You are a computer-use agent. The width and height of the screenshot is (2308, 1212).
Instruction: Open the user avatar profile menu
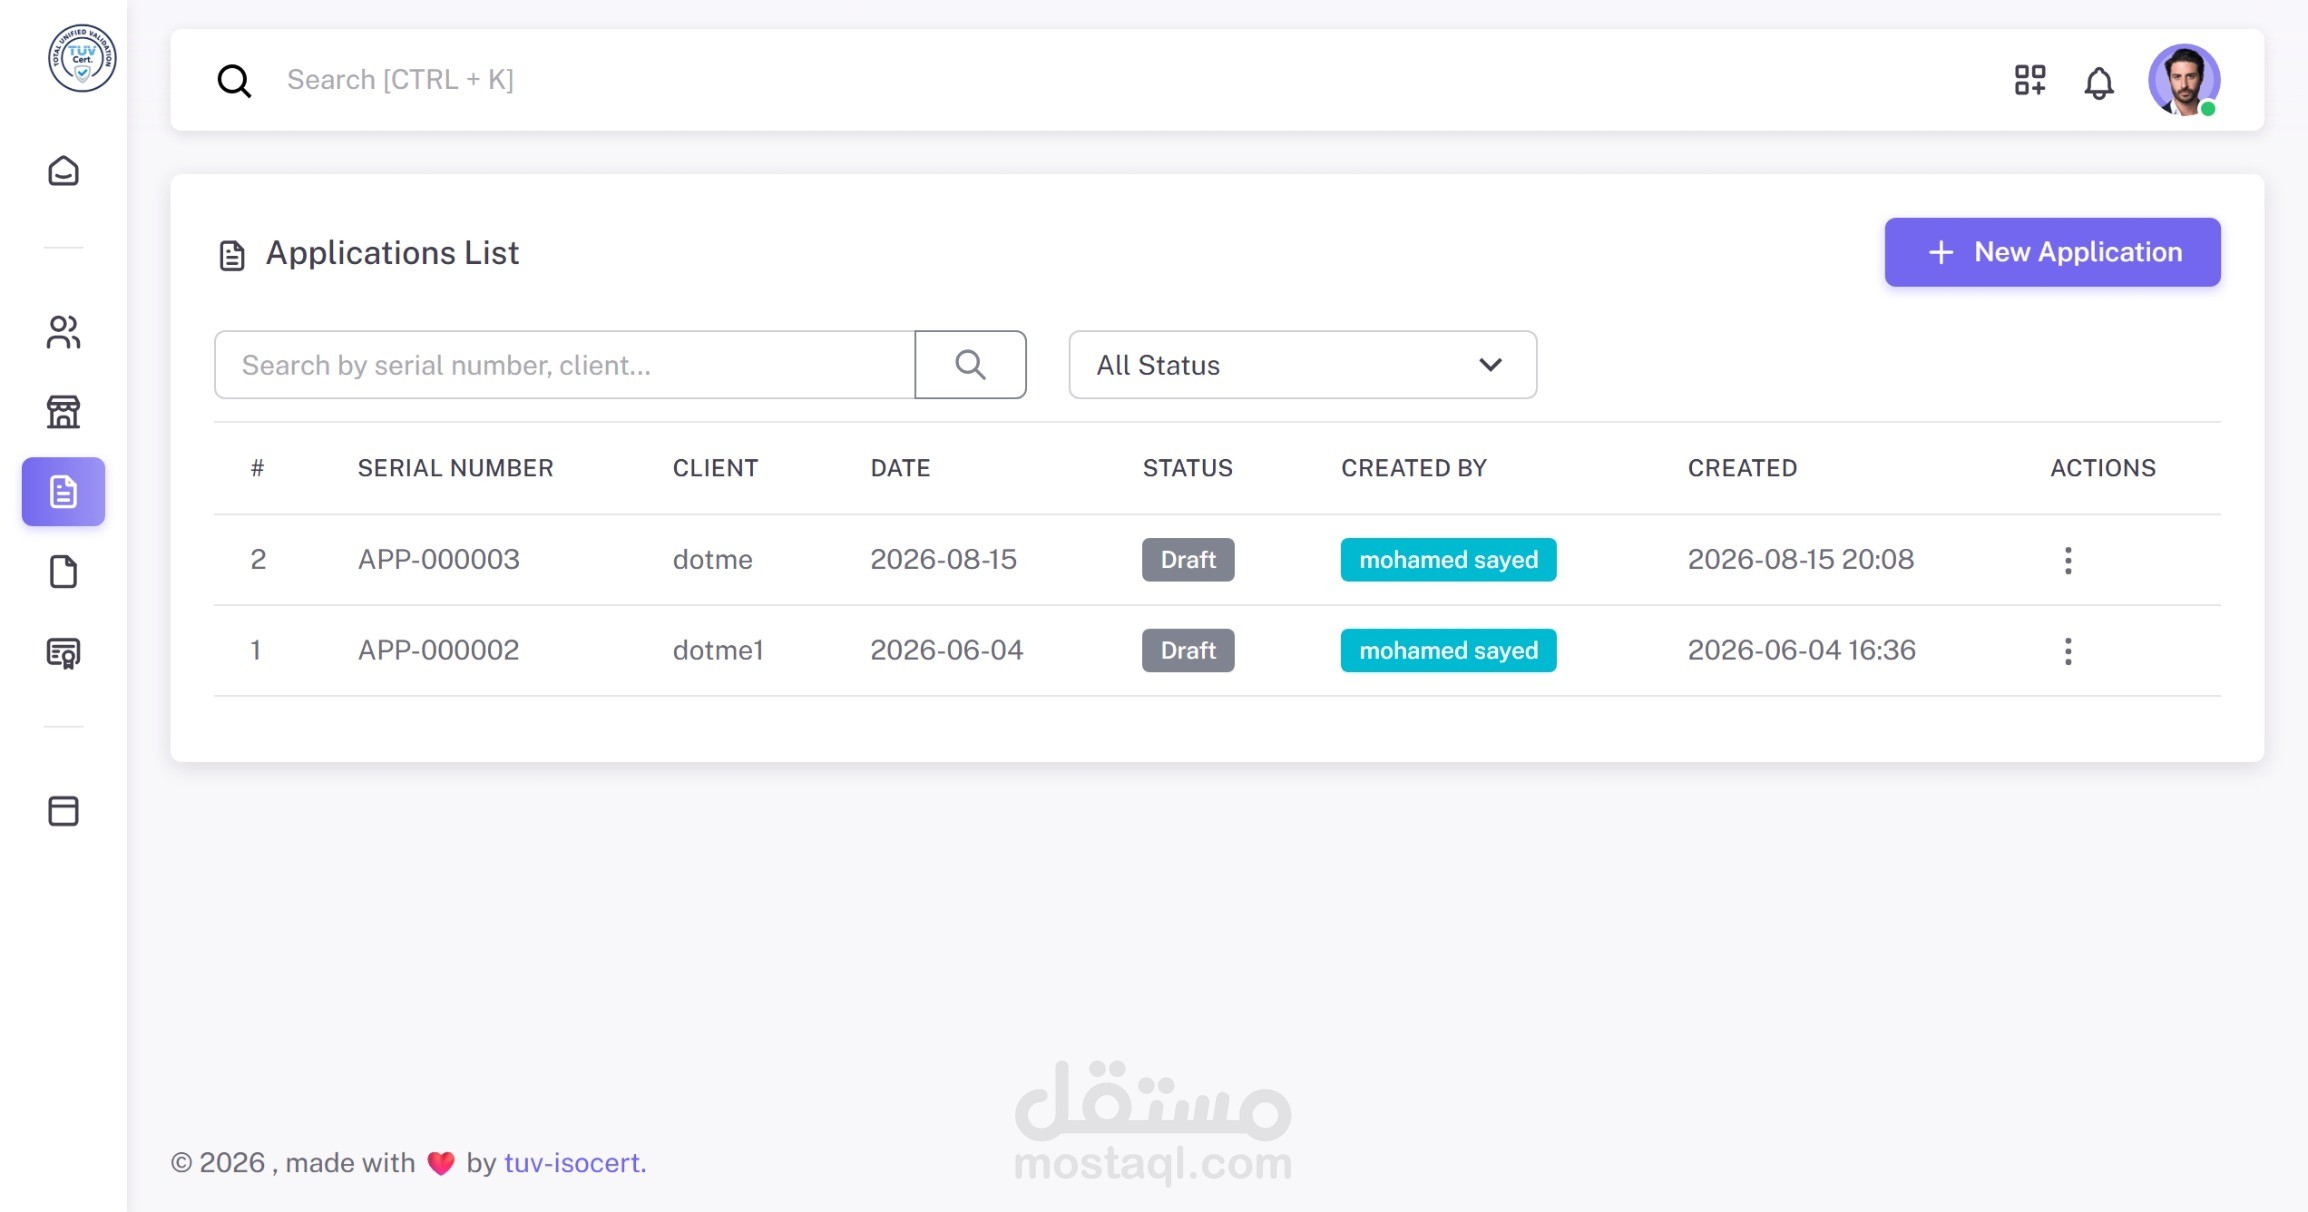tap(2184, 80)
